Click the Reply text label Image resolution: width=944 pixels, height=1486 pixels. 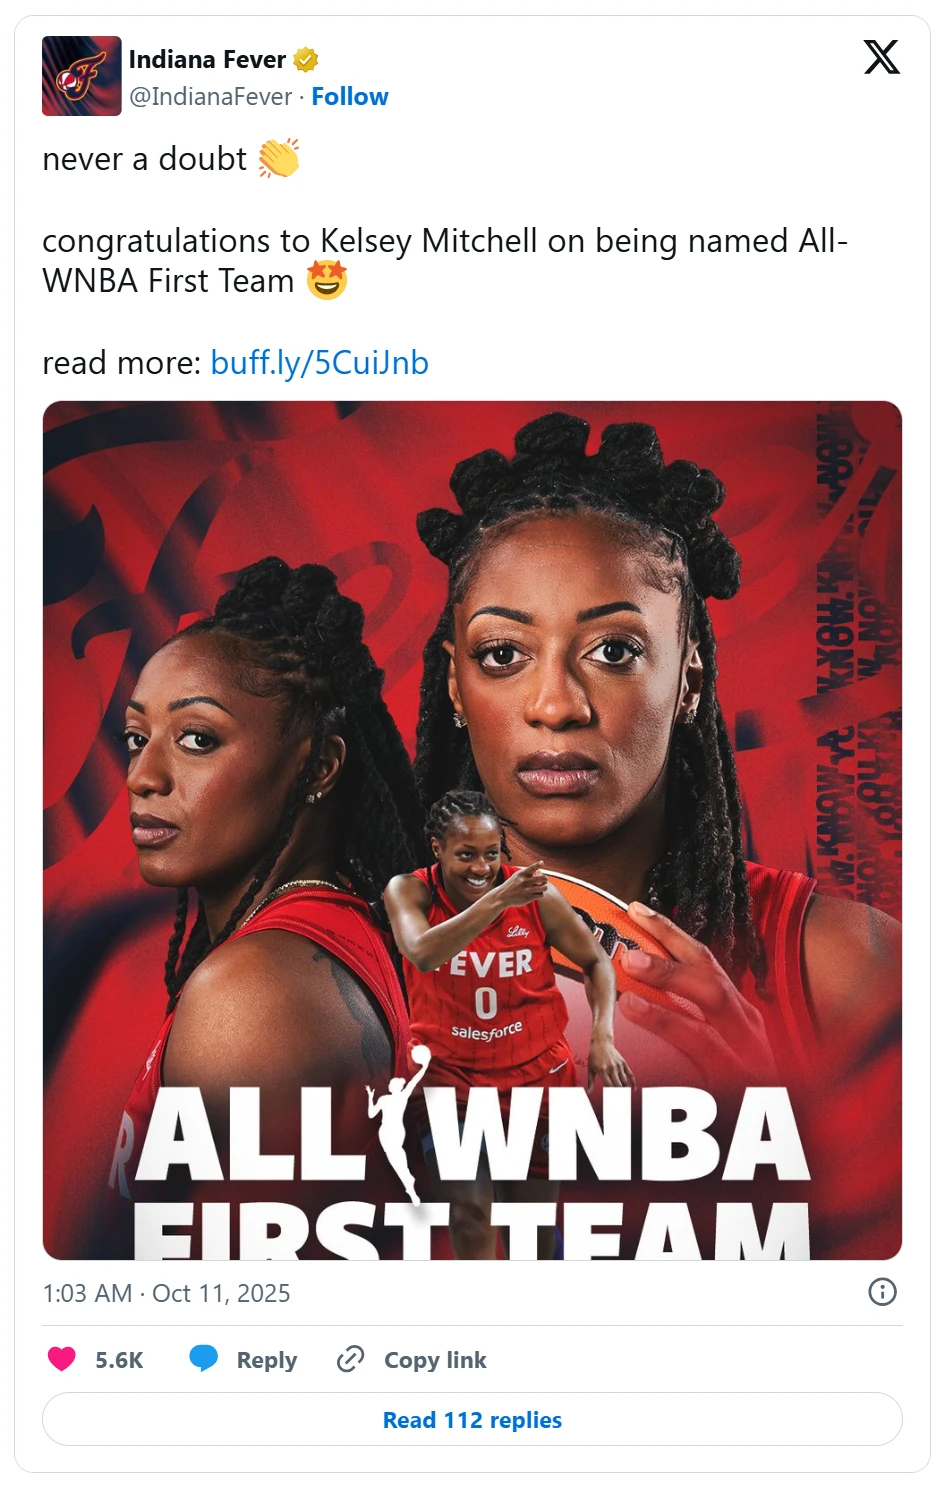(x=267, y=1360)
